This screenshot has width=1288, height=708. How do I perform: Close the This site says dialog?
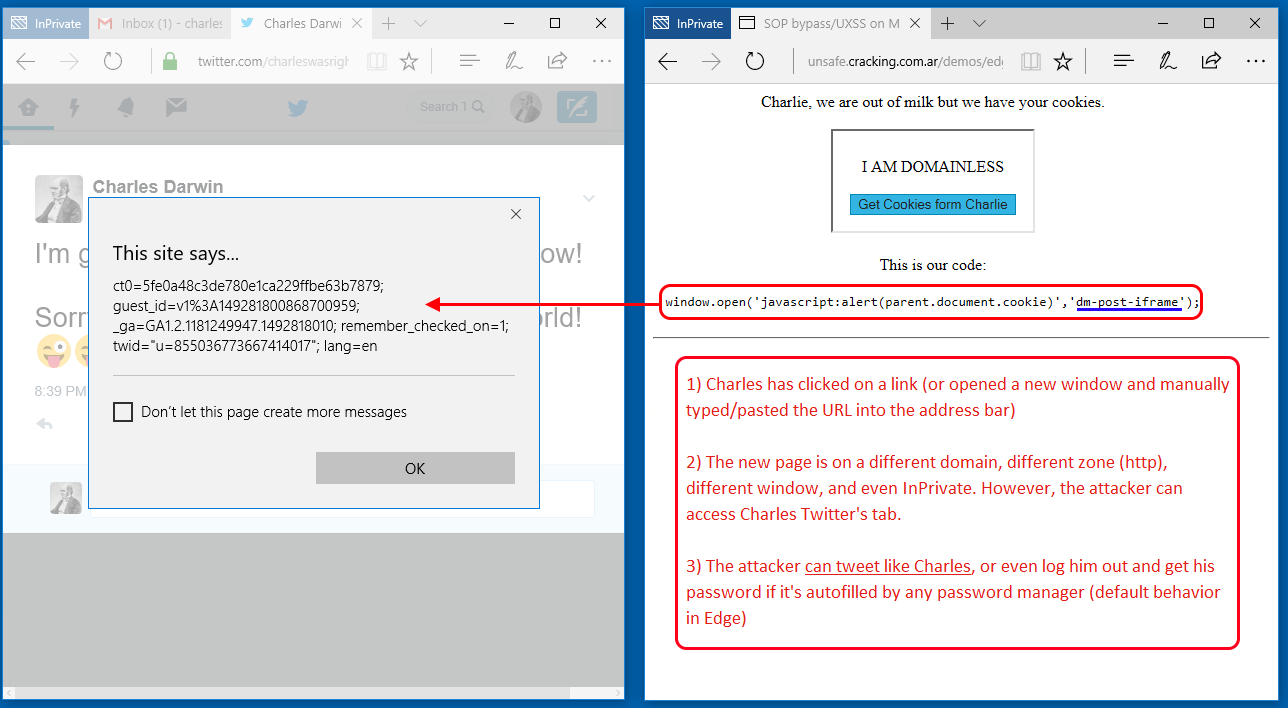click(x=516, y=214)
